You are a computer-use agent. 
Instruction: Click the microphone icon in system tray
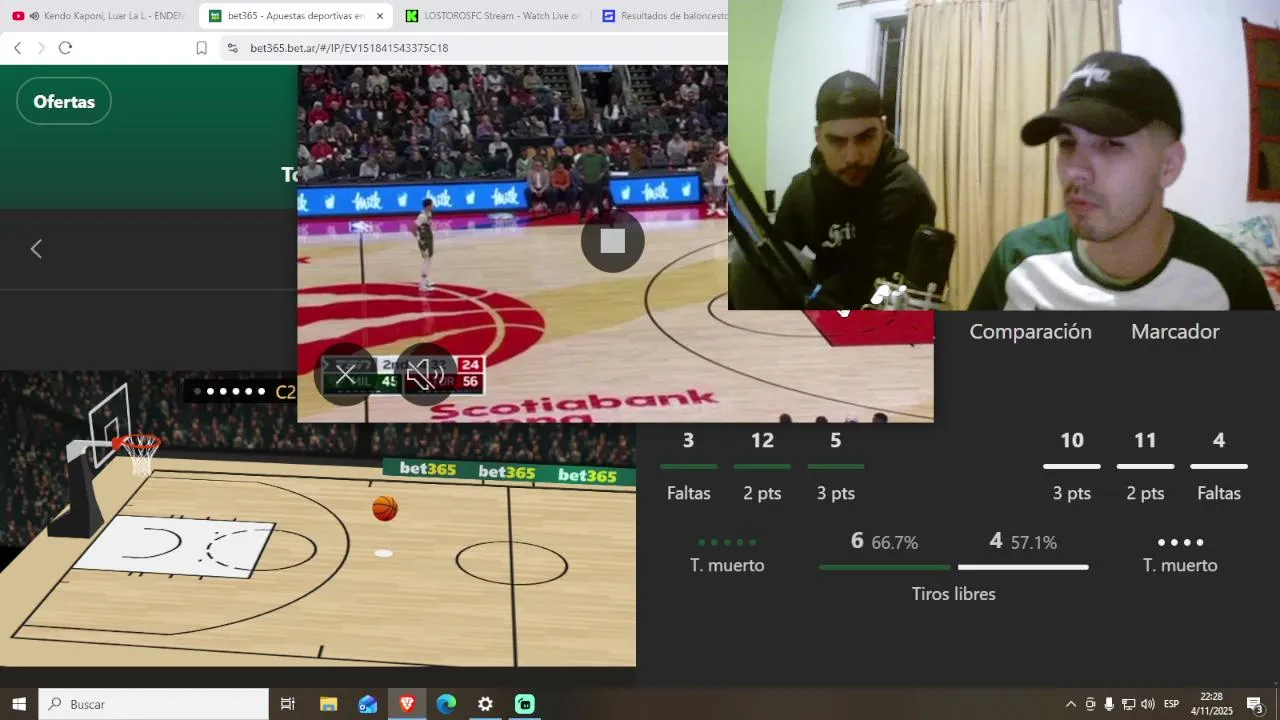click(x=1109, y=704)
